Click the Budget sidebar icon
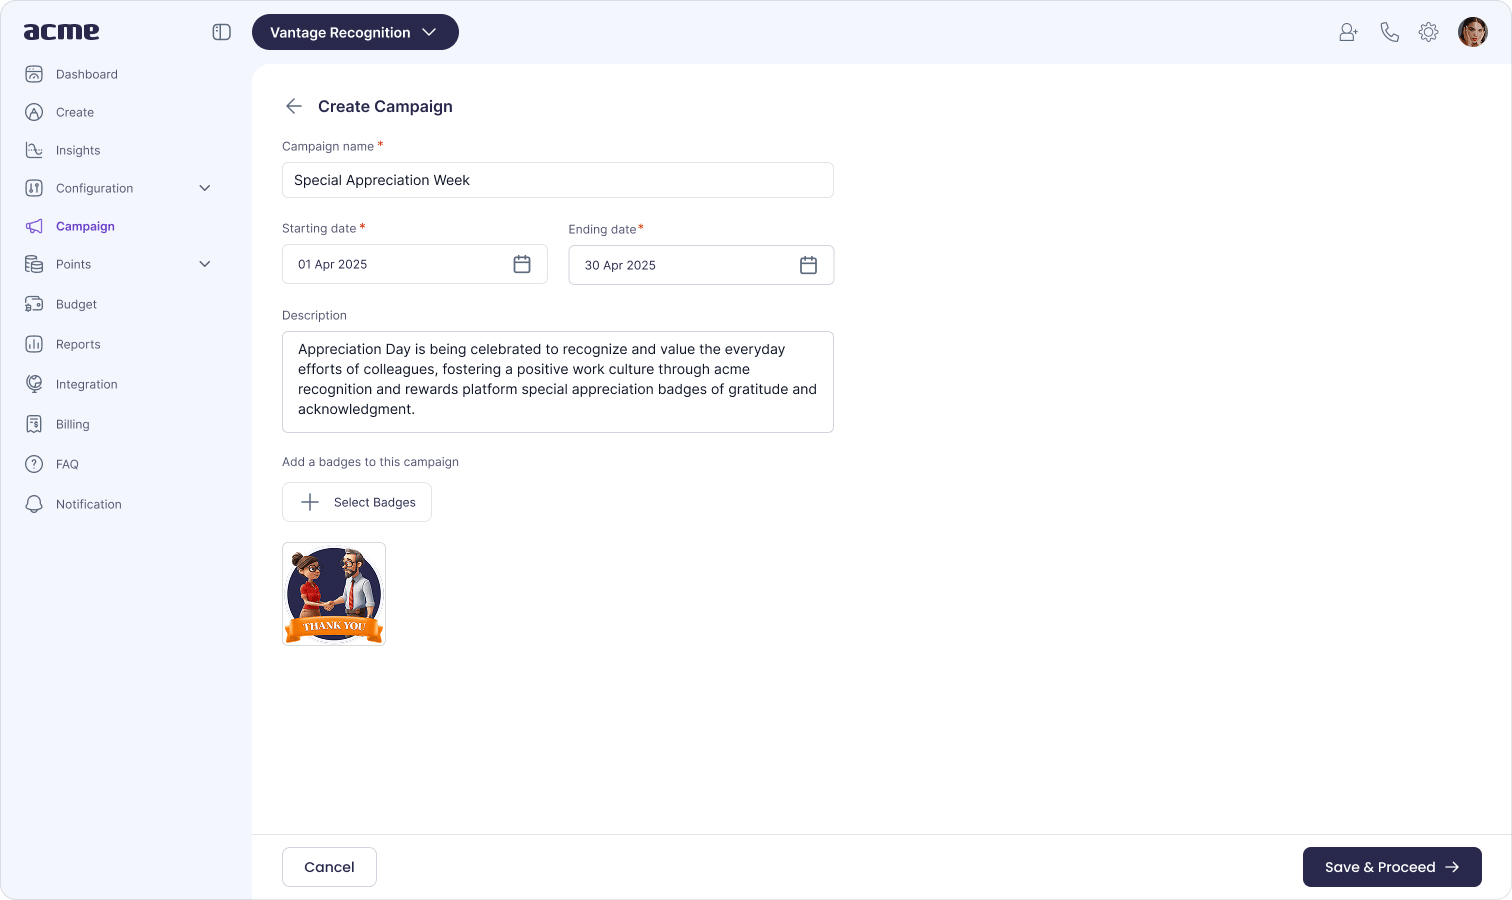The height and width of the screenshot is (900, 1512). click(34, 304)
